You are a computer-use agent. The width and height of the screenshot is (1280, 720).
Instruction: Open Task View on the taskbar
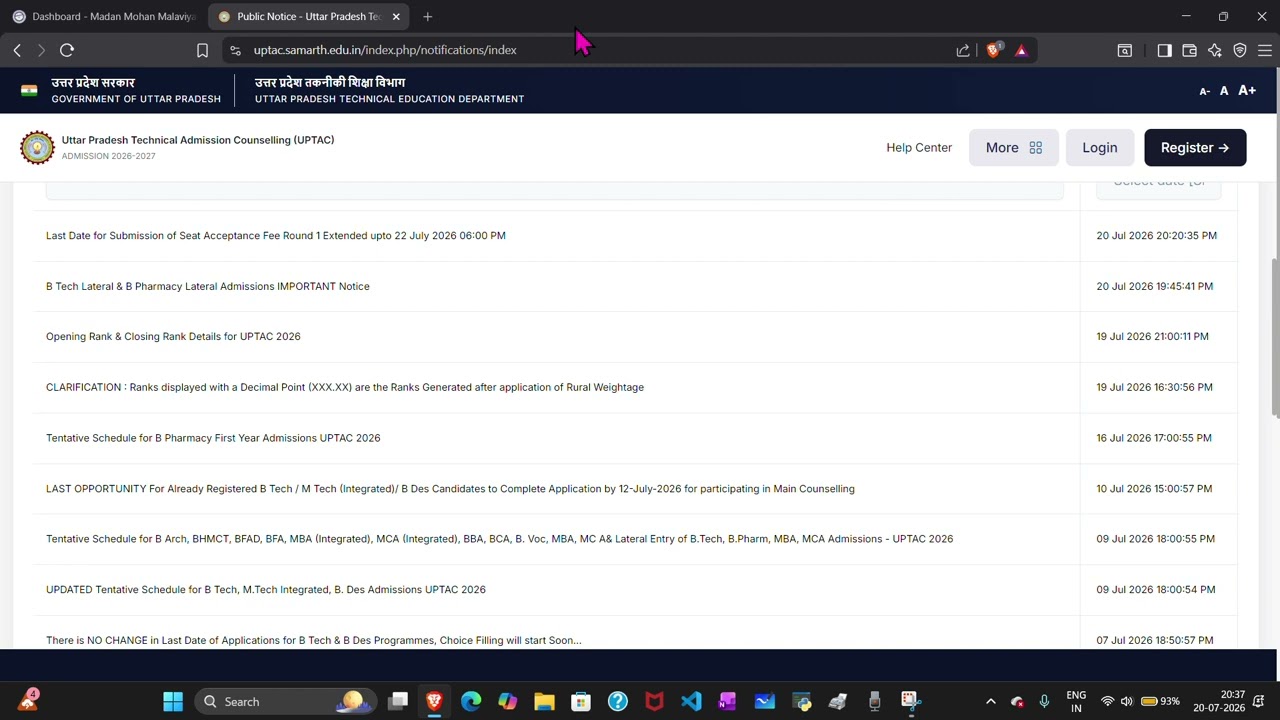(x=398, y=701)
